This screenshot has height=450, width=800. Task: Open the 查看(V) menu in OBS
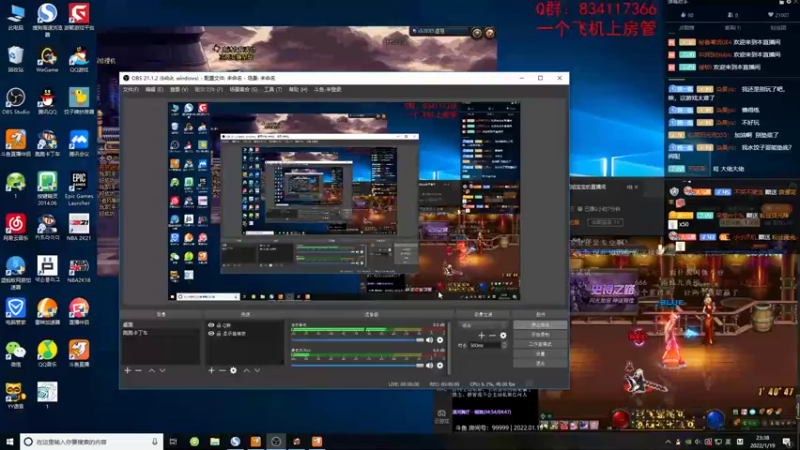pos(179,89)
